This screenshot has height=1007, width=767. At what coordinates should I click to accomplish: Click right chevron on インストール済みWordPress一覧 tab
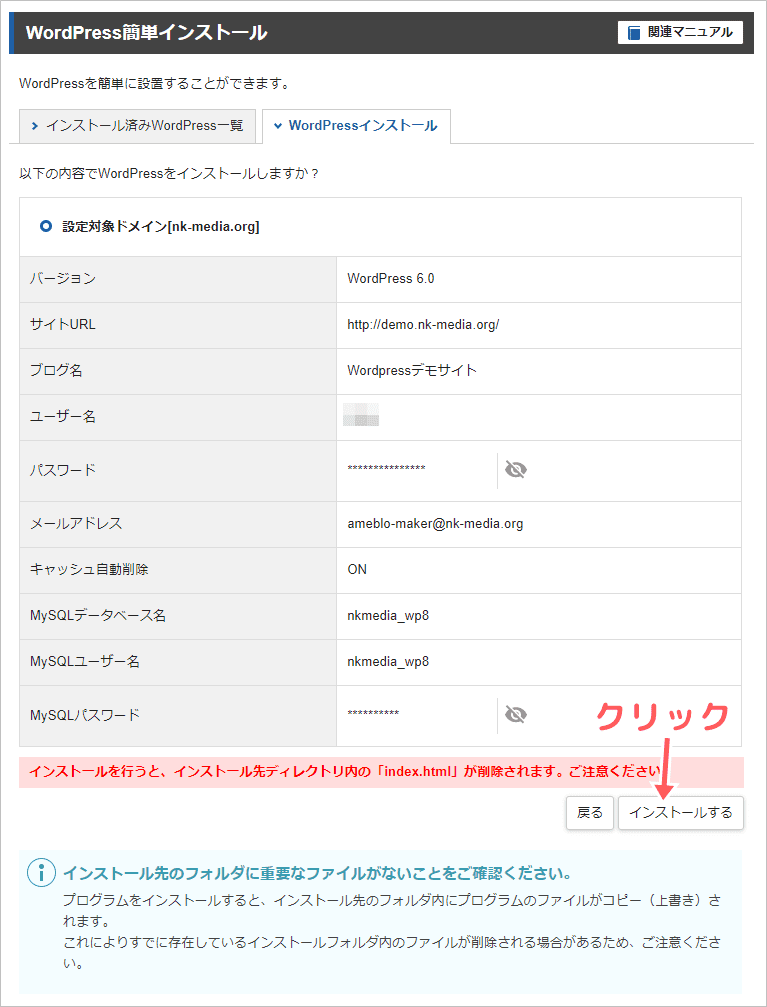point(35,126)
